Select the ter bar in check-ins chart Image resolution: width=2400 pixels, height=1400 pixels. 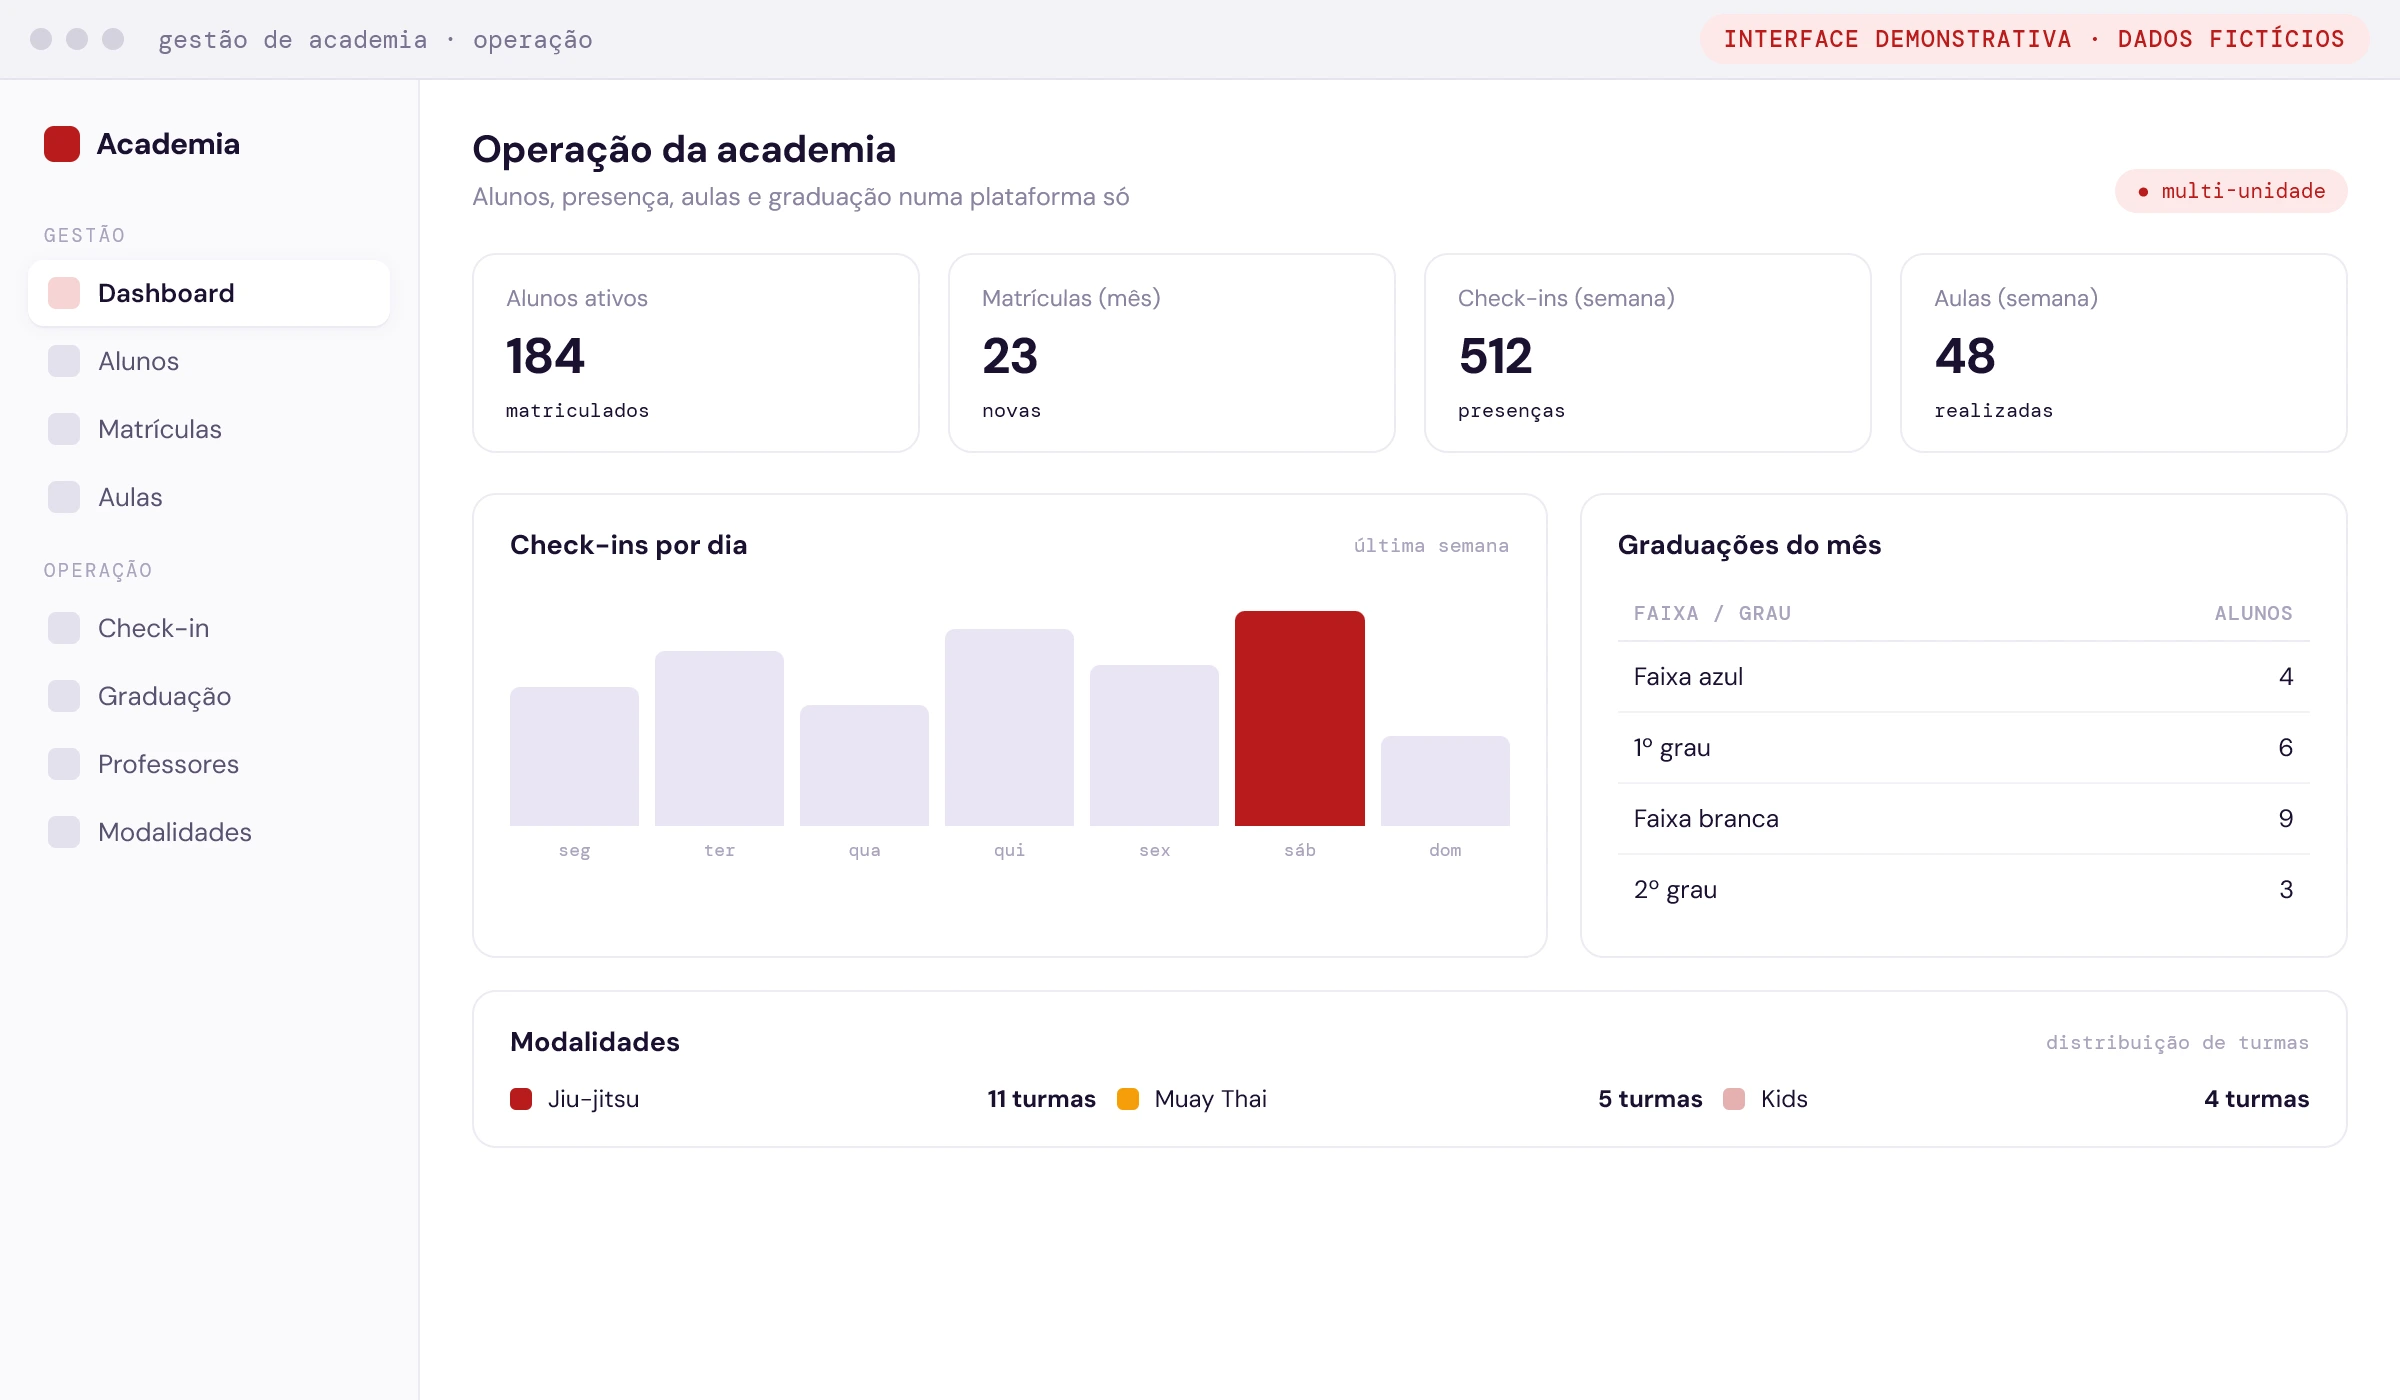click(719, 738)
